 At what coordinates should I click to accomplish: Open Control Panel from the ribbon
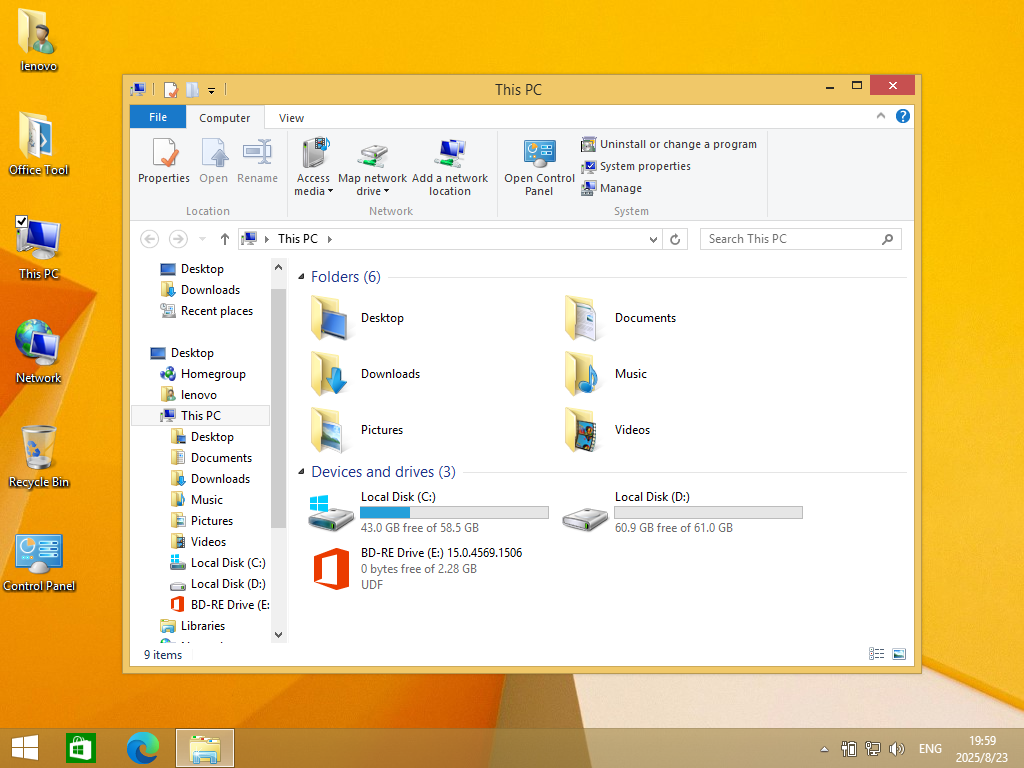(x=539, y=156)
